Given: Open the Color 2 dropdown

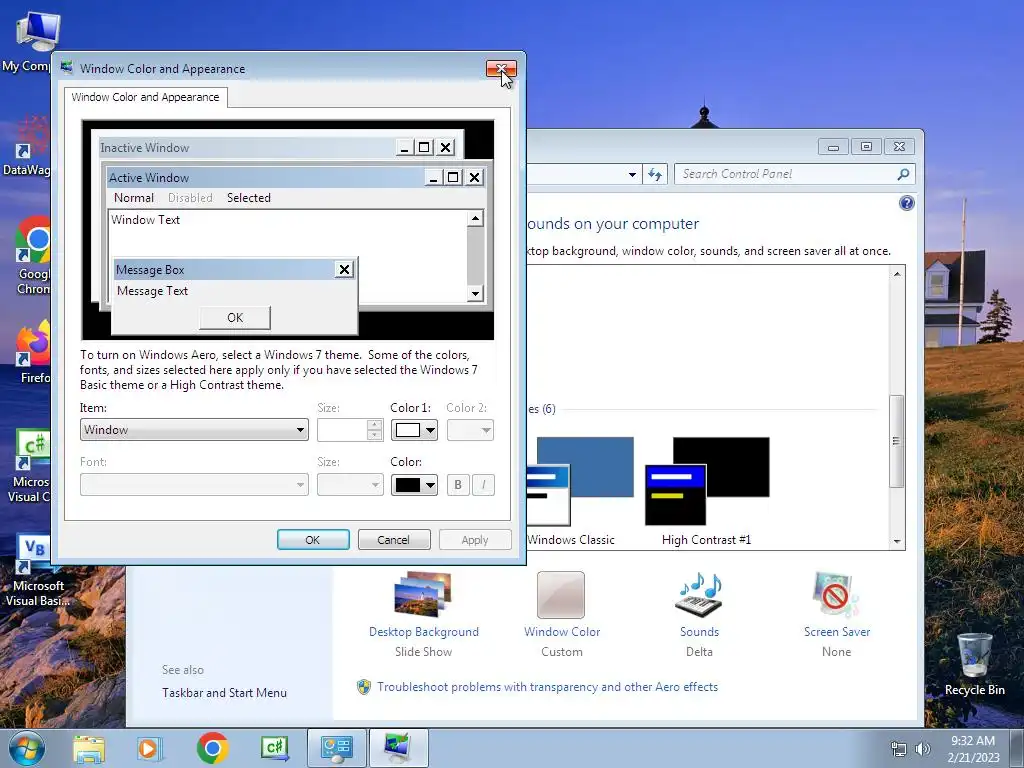Looking at the screenshot, I should coord(470,430).
